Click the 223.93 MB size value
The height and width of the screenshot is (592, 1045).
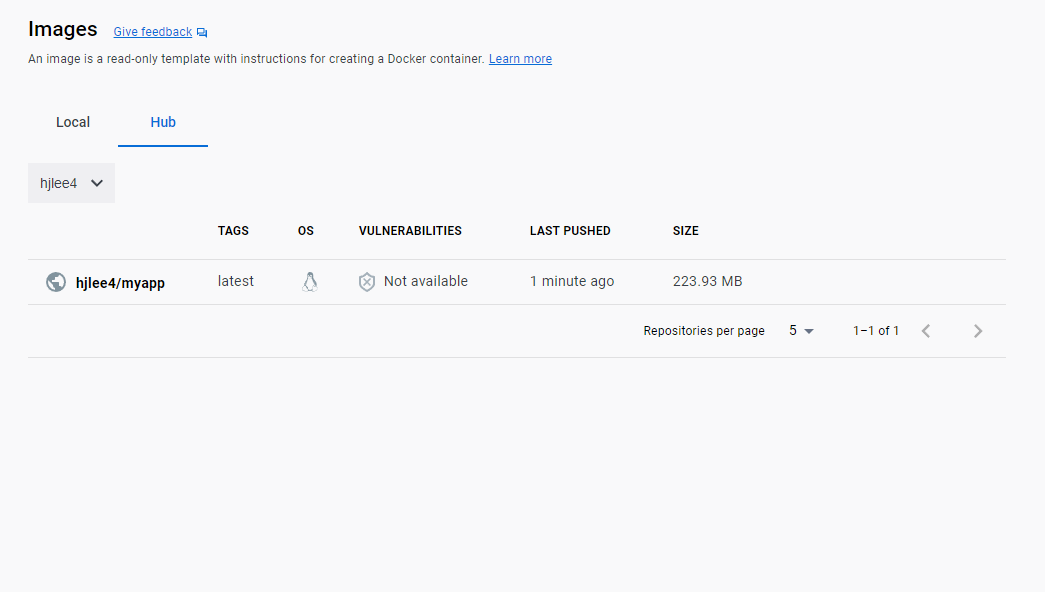707,281
